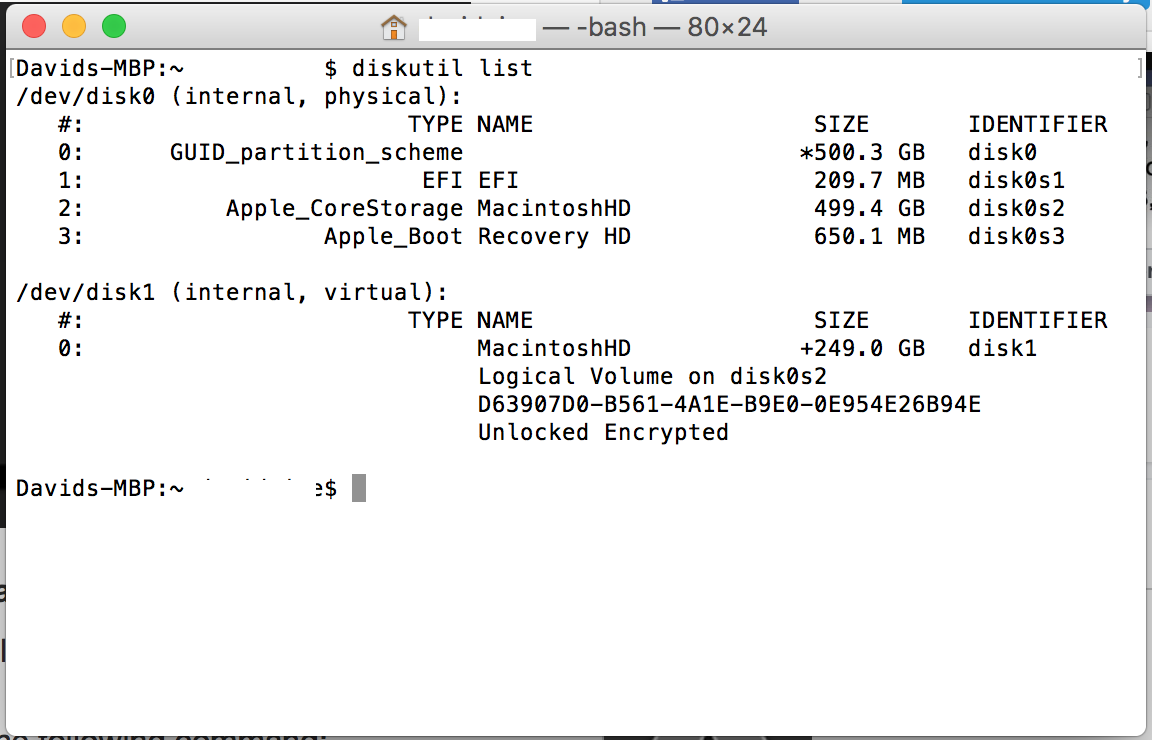Click the Apple_CoreStorage type entry
This screenshot has width=1152, height=740.
pyautogui.click(x=344, y=209)
